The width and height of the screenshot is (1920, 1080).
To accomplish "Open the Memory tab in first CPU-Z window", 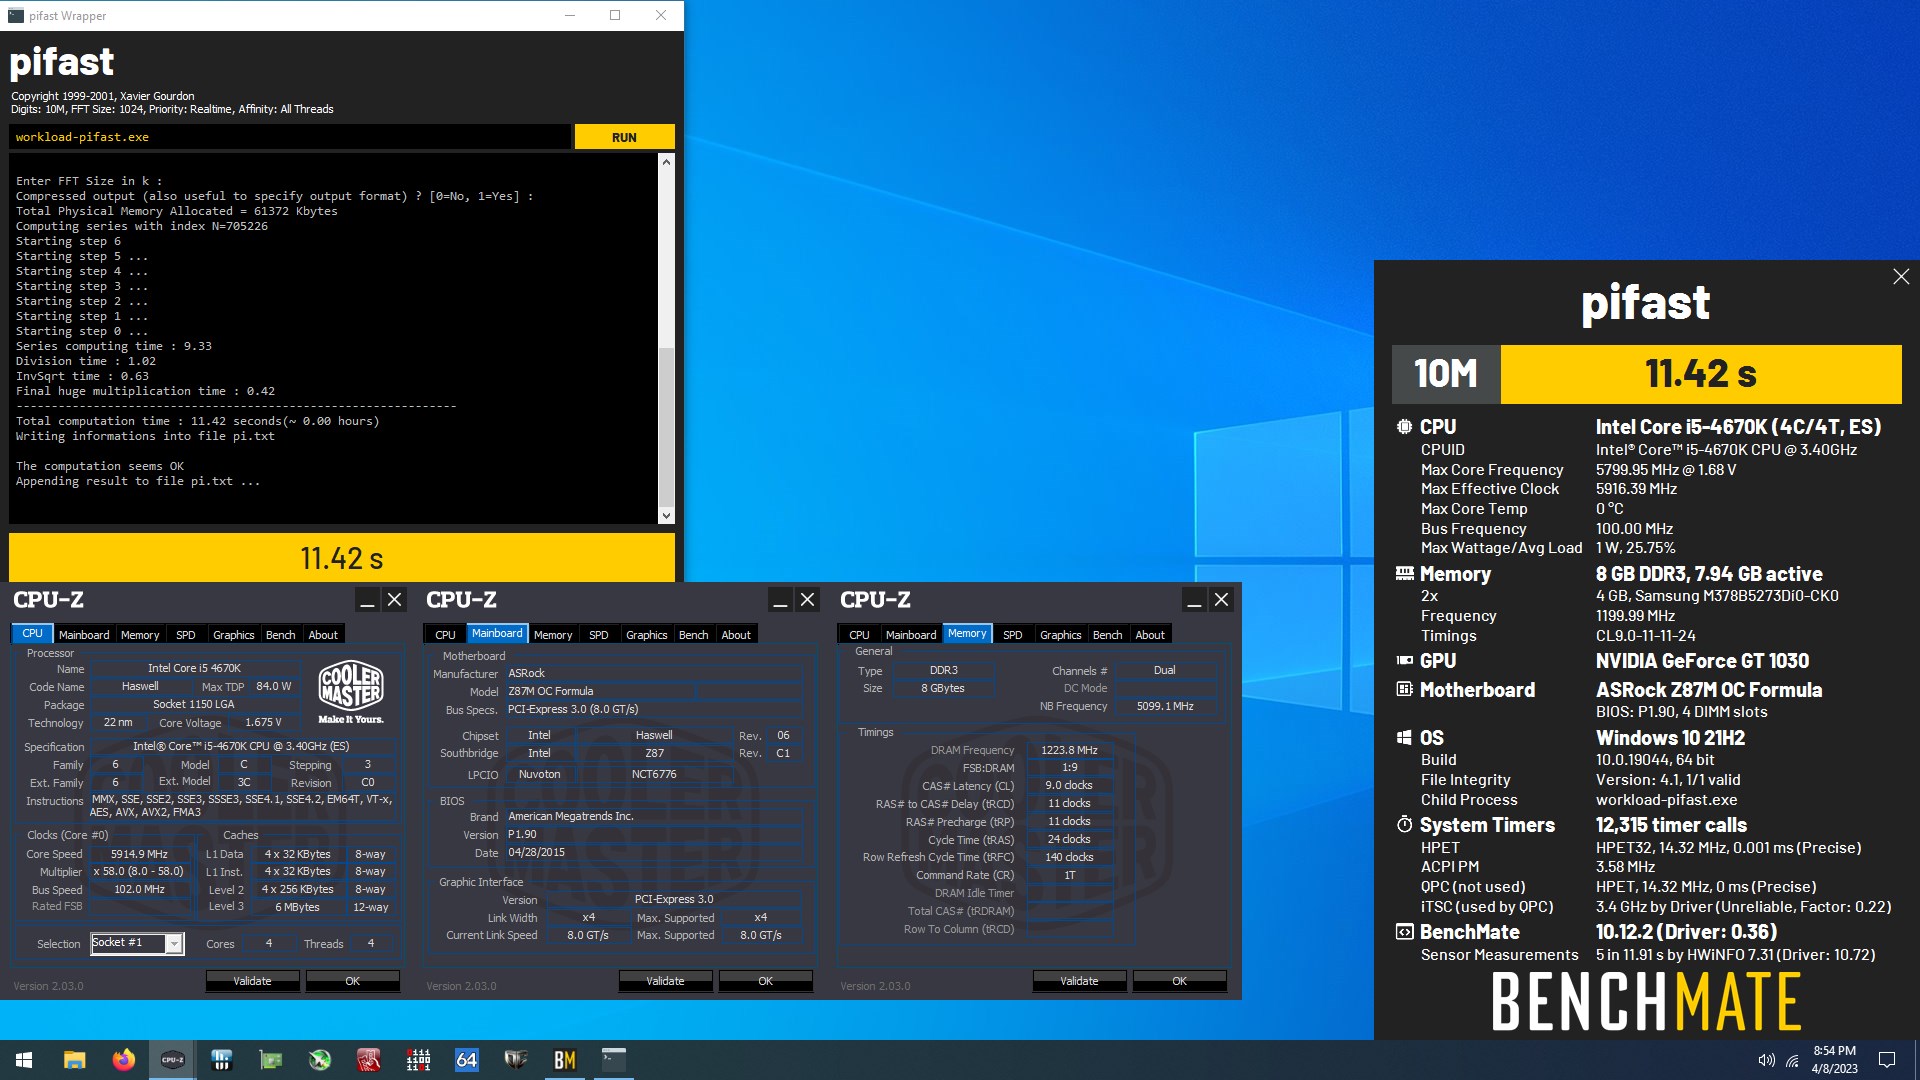I will pos(140,635).
